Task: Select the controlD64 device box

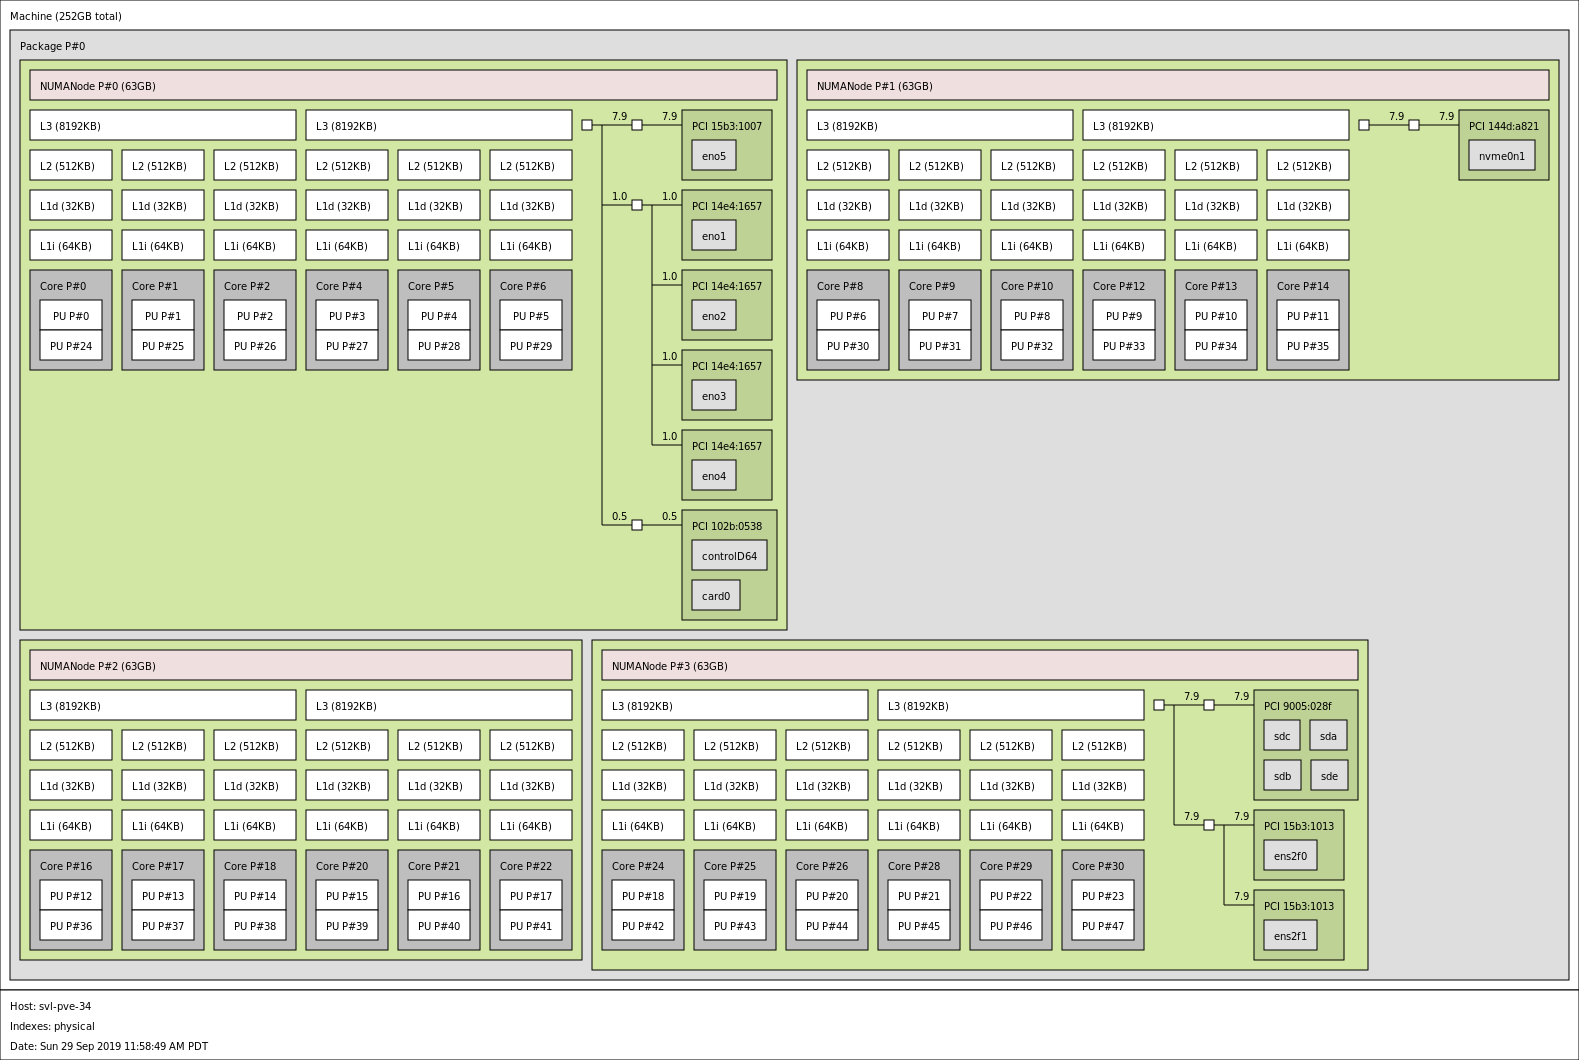Action: click(x=729, y=555)
